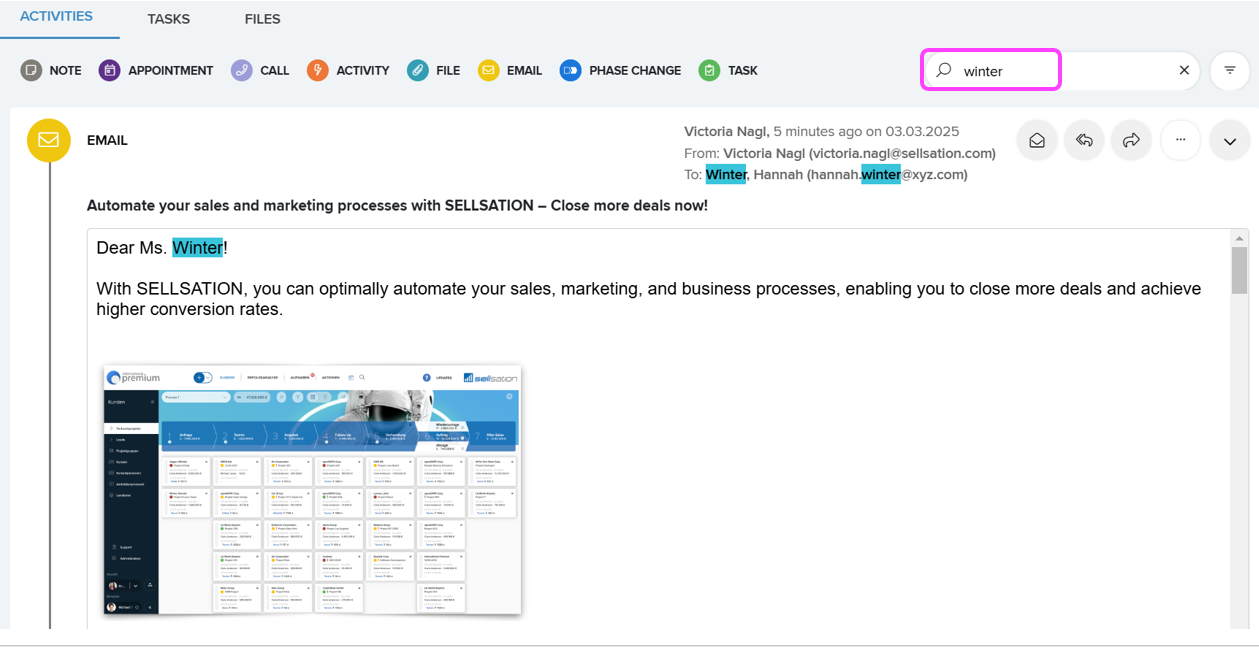Open the FILES tab

[x=262, y=19]
